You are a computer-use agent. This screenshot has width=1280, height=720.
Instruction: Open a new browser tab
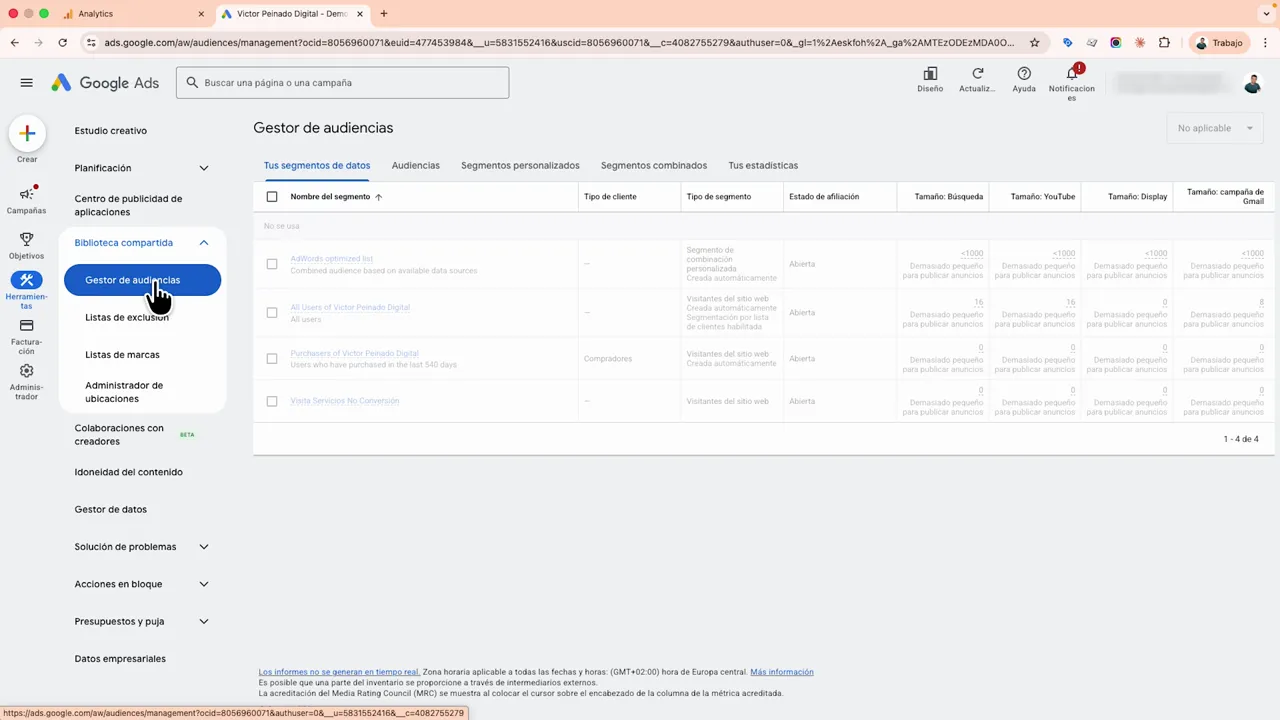coord(384,14)
